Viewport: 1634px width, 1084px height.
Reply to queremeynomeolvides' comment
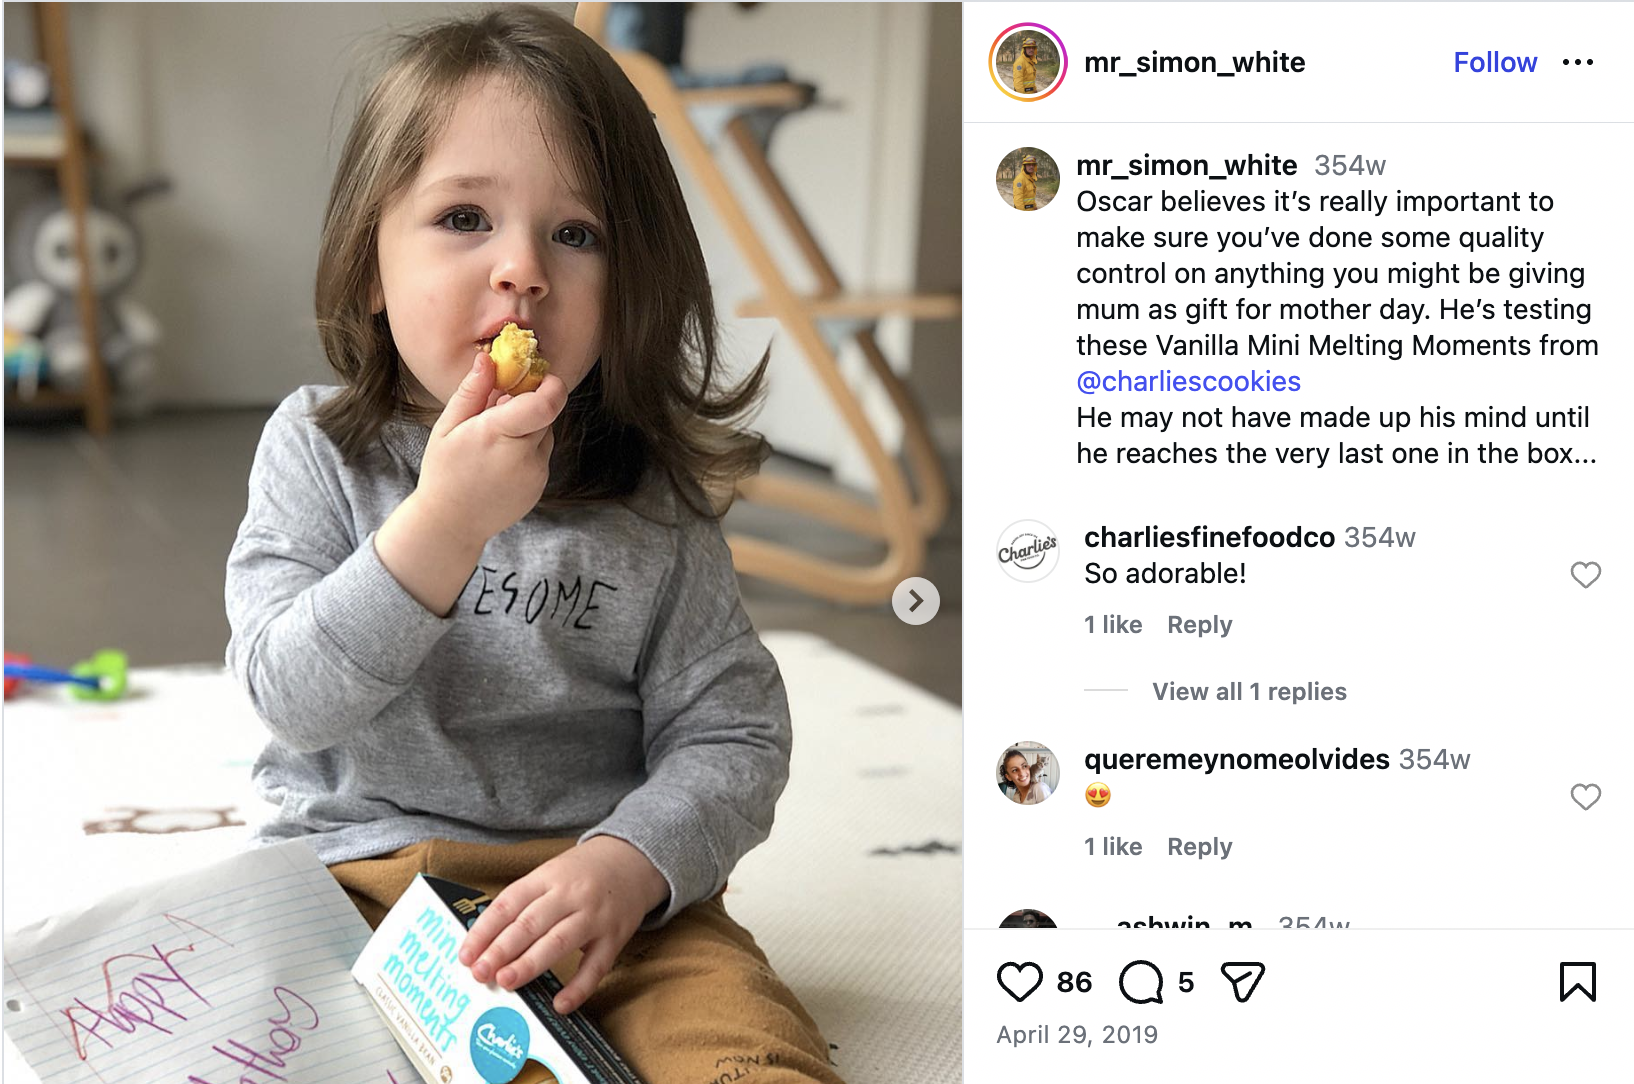(x=1199, y=847)
